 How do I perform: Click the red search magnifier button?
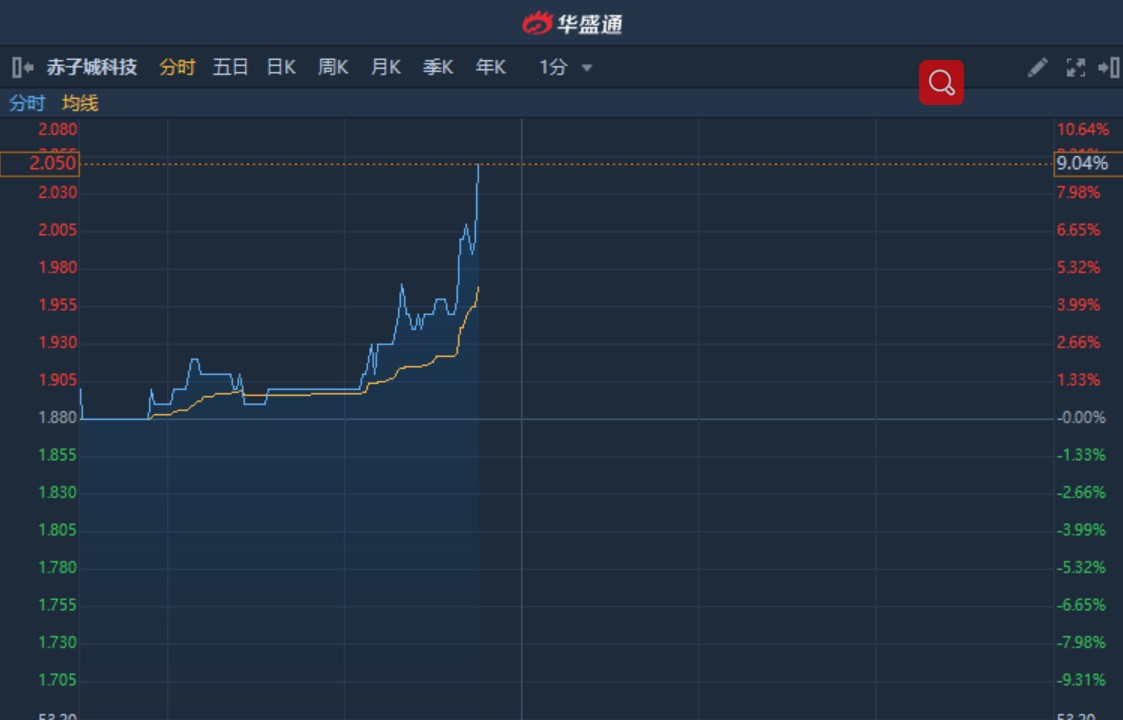941,82
